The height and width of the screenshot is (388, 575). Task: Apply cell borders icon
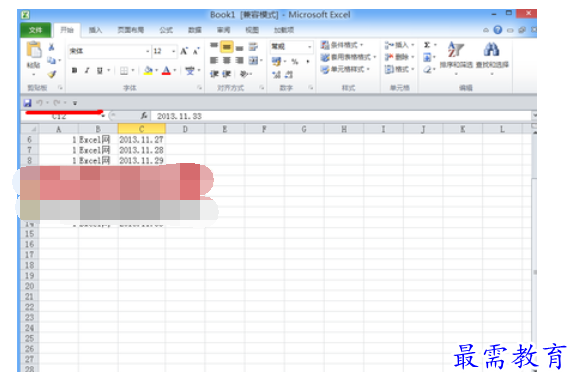[x=124, y=70]
